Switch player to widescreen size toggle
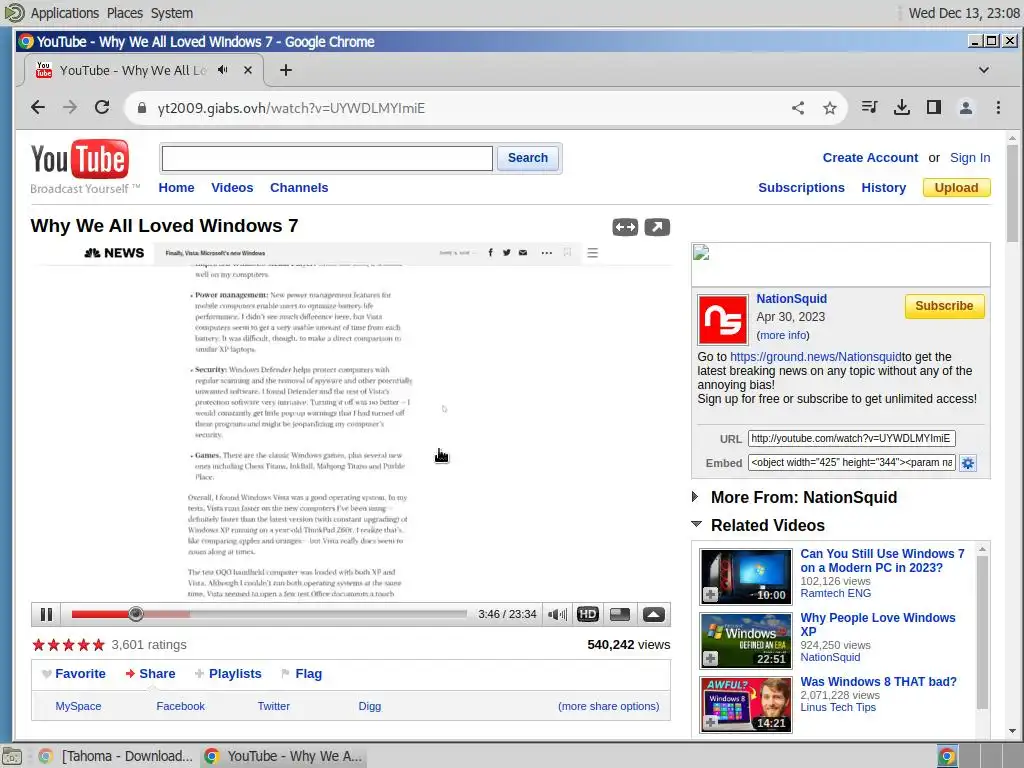This screenshot has height=768, width=1024. [x=620, y=615]
